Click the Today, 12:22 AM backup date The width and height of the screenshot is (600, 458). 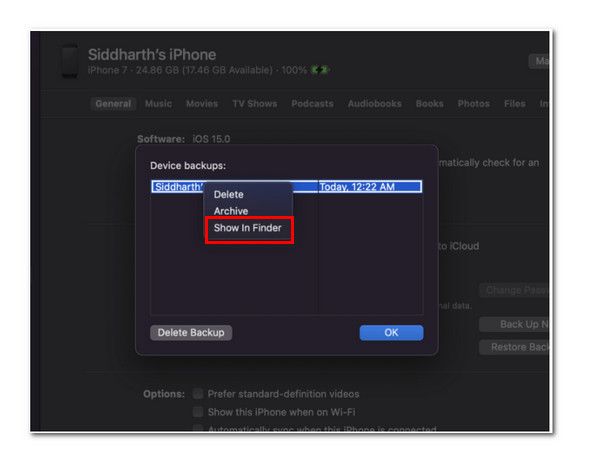357,187
